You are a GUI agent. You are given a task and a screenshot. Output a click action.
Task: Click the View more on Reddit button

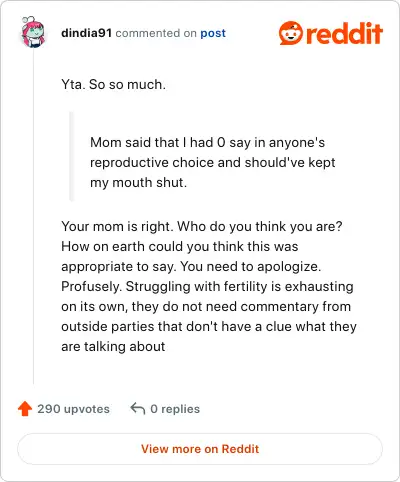[x=200, y=449]
